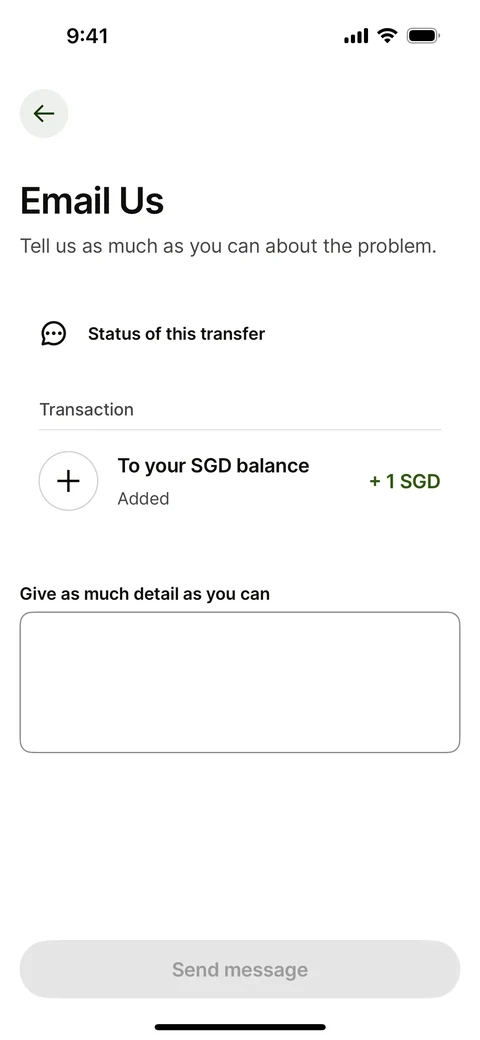Viewport: 480px width, 1040px height.
Task: Click the Email Us heading
Action: 92,200
